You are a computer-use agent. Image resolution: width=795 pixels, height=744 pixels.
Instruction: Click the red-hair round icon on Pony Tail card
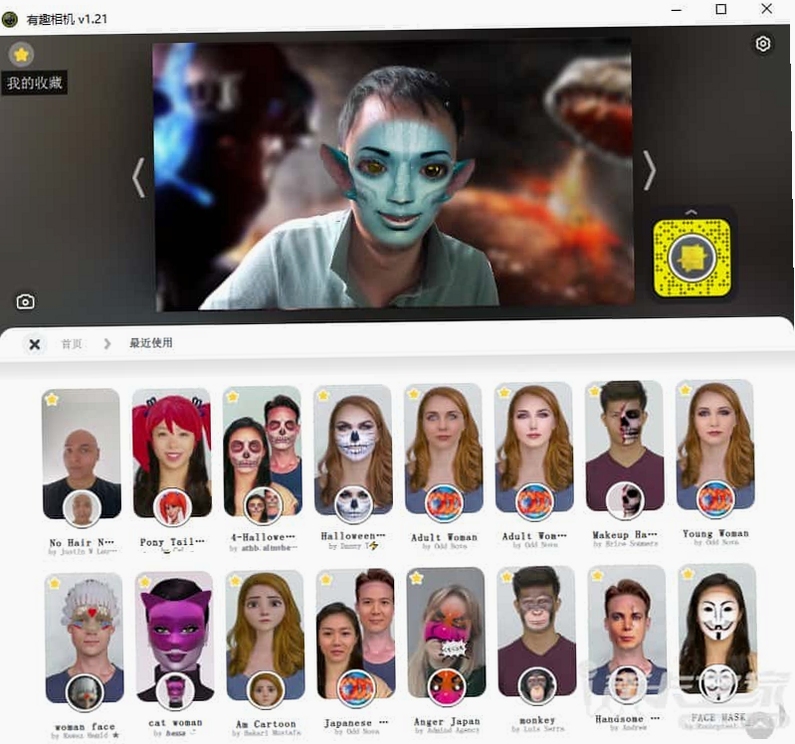(172, 507)
